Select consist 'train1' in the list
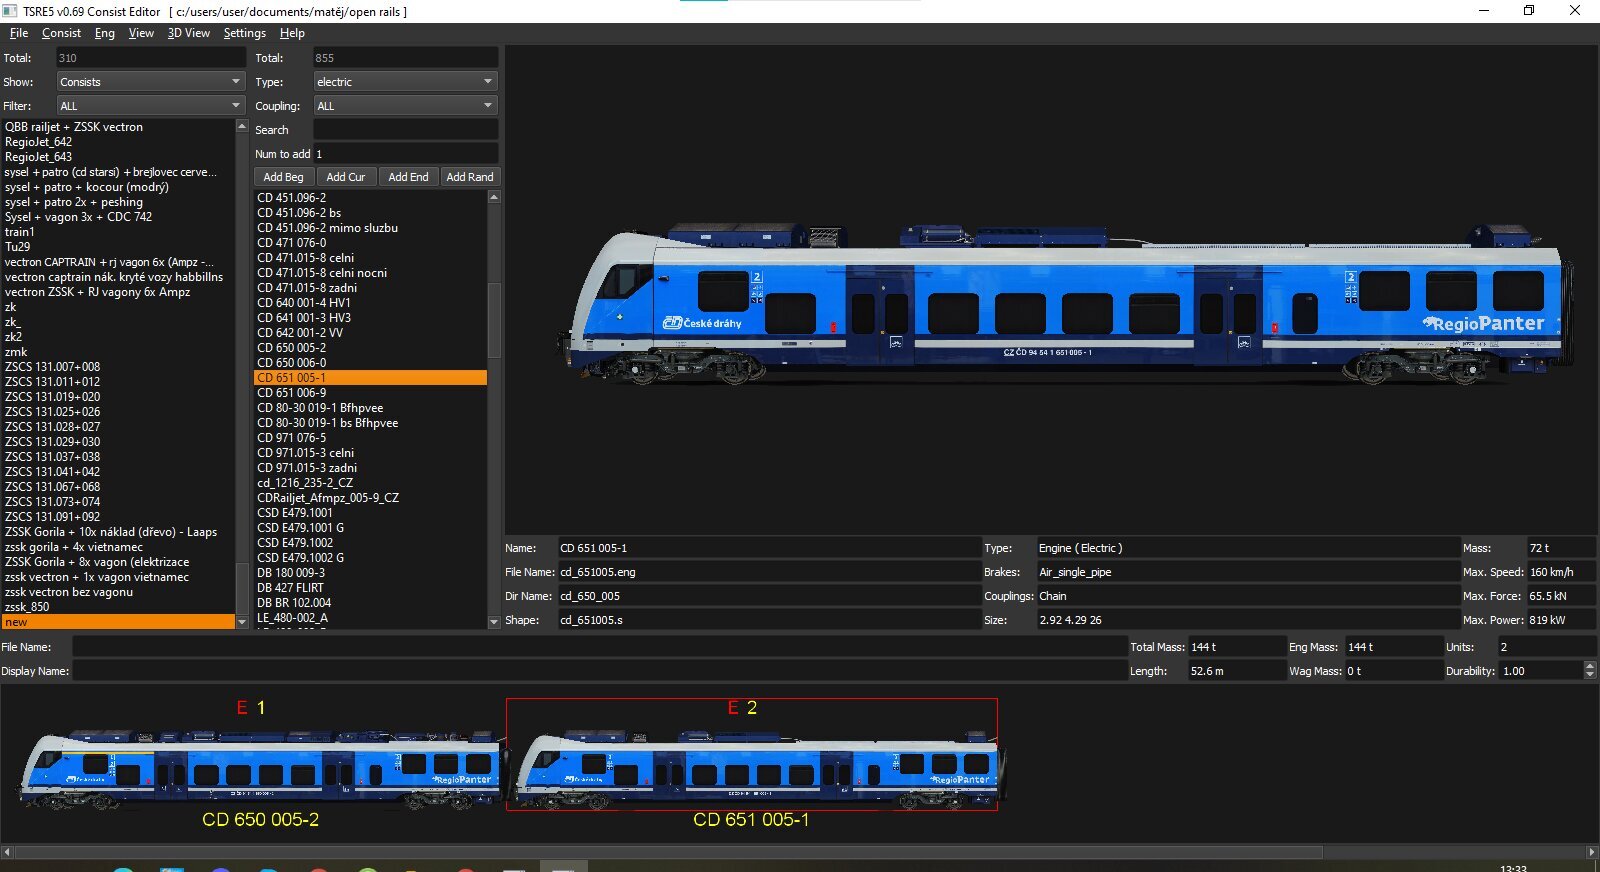 point(119,232)
